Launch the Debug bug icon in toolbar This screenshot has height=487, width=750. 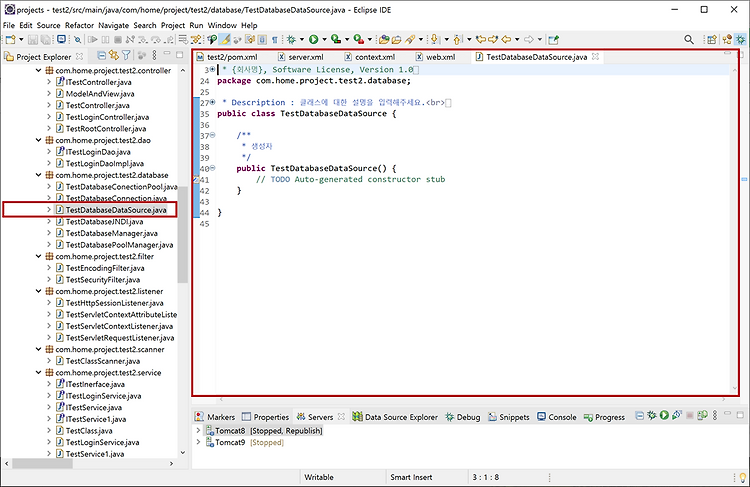(x=291, y=40)
